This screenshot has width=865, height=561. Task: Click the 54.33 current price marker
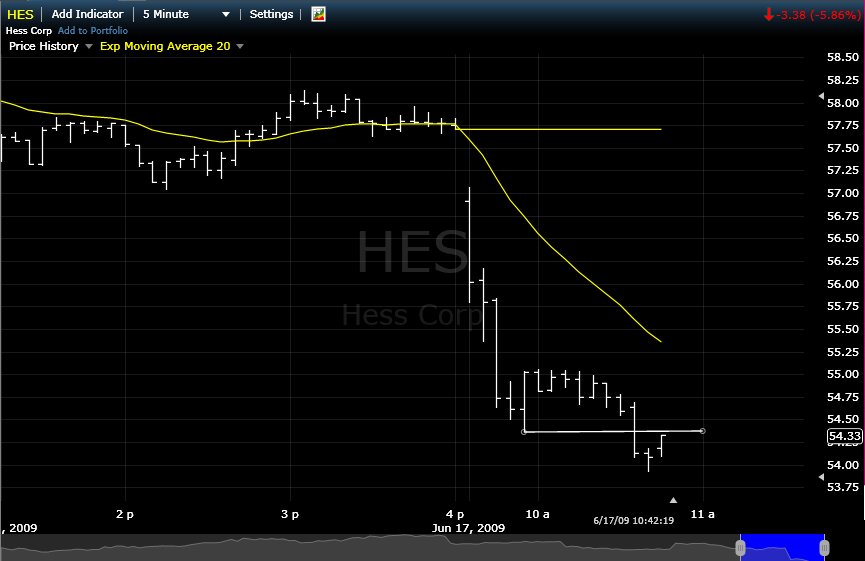pyautogui.click(x=845, y=436)
